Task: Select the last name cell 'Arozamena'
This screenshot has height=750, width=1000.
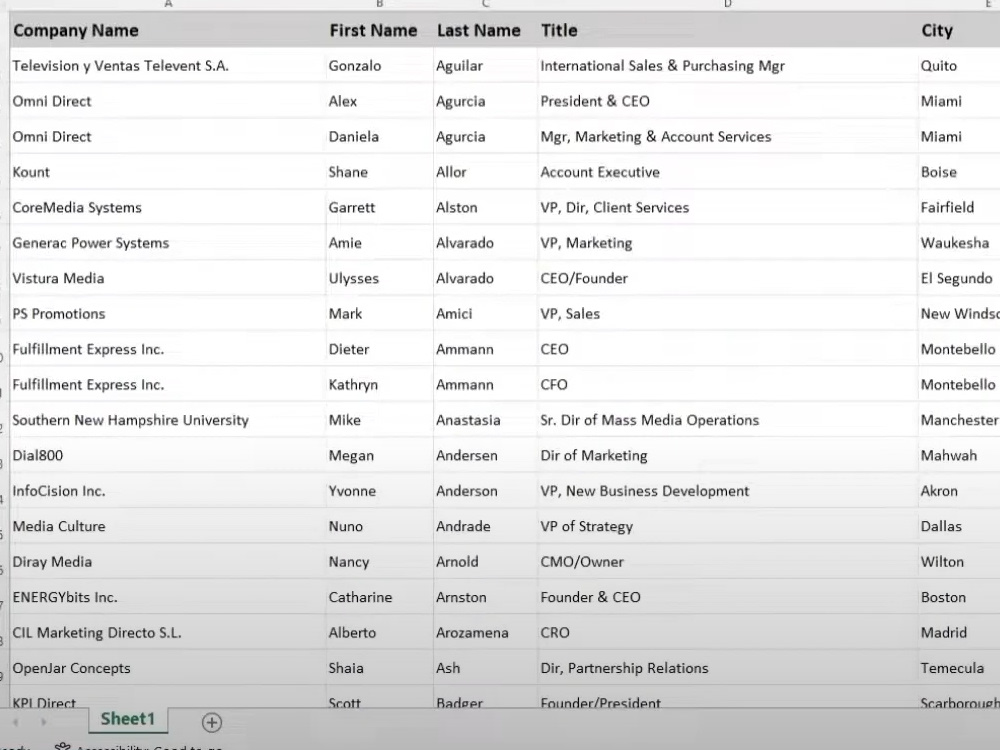Action: click(485, 633)
